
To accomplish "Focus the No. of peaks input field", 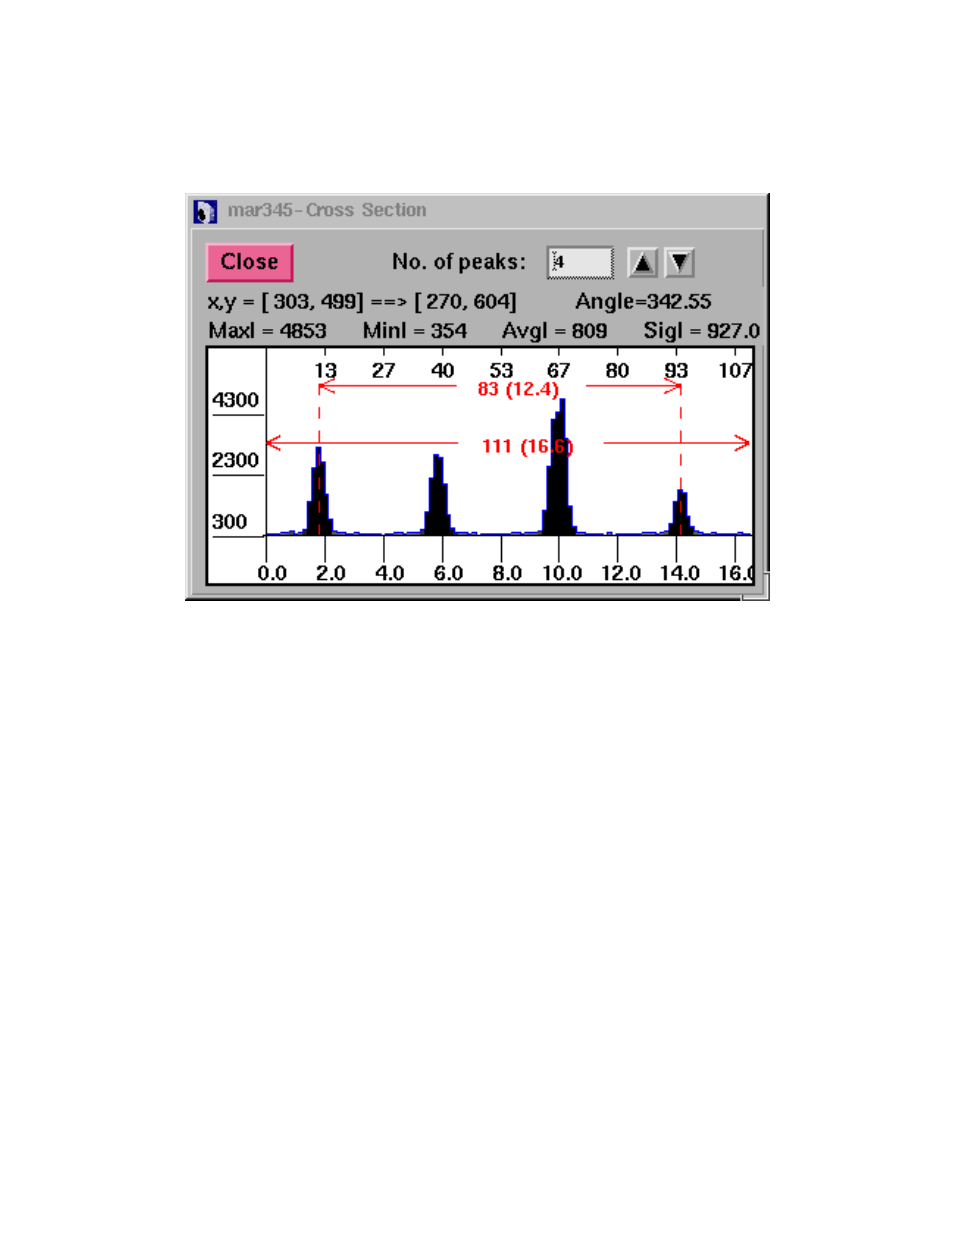I will click(580, 262).
